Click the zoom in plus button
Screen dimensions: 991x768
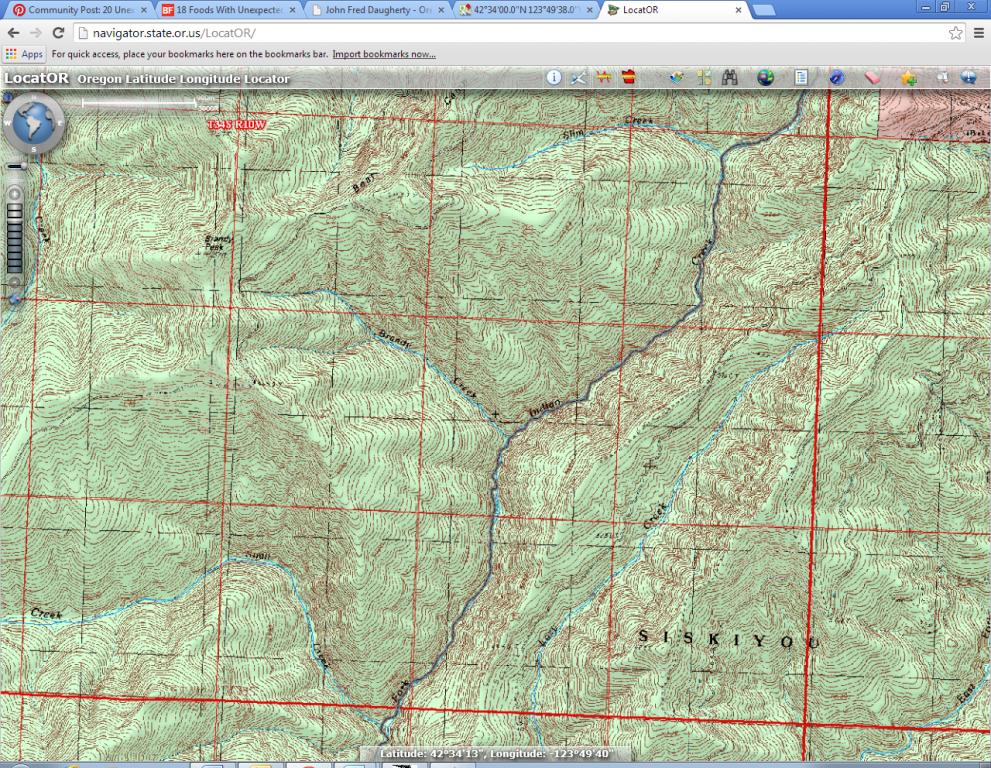point(15,193)
